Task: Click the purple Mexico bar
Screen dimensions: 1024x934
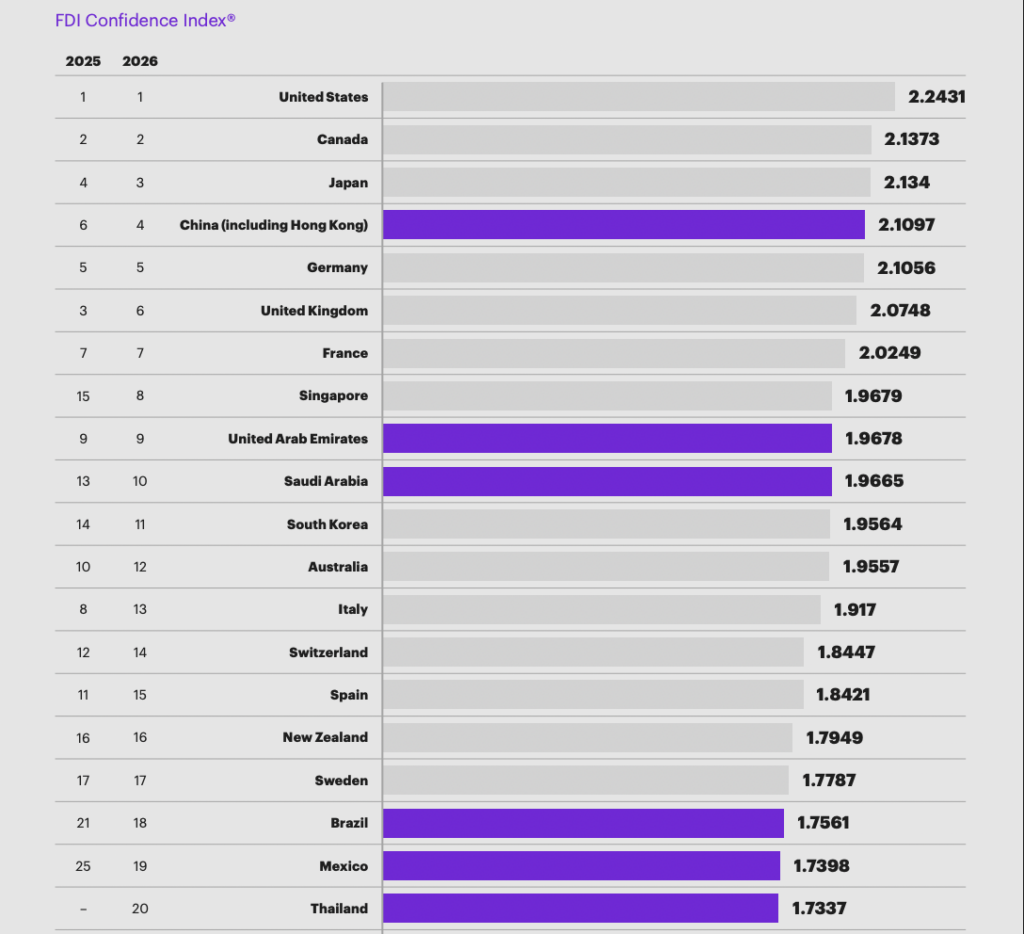Action: click(x=581, y=866)
